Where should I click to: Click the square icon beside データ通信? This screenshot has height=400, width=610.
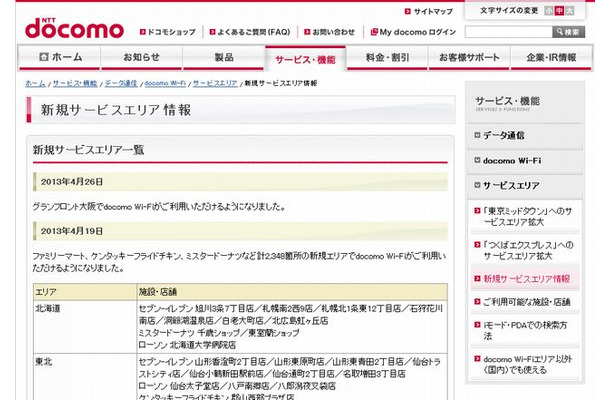(x=477, y=135)
